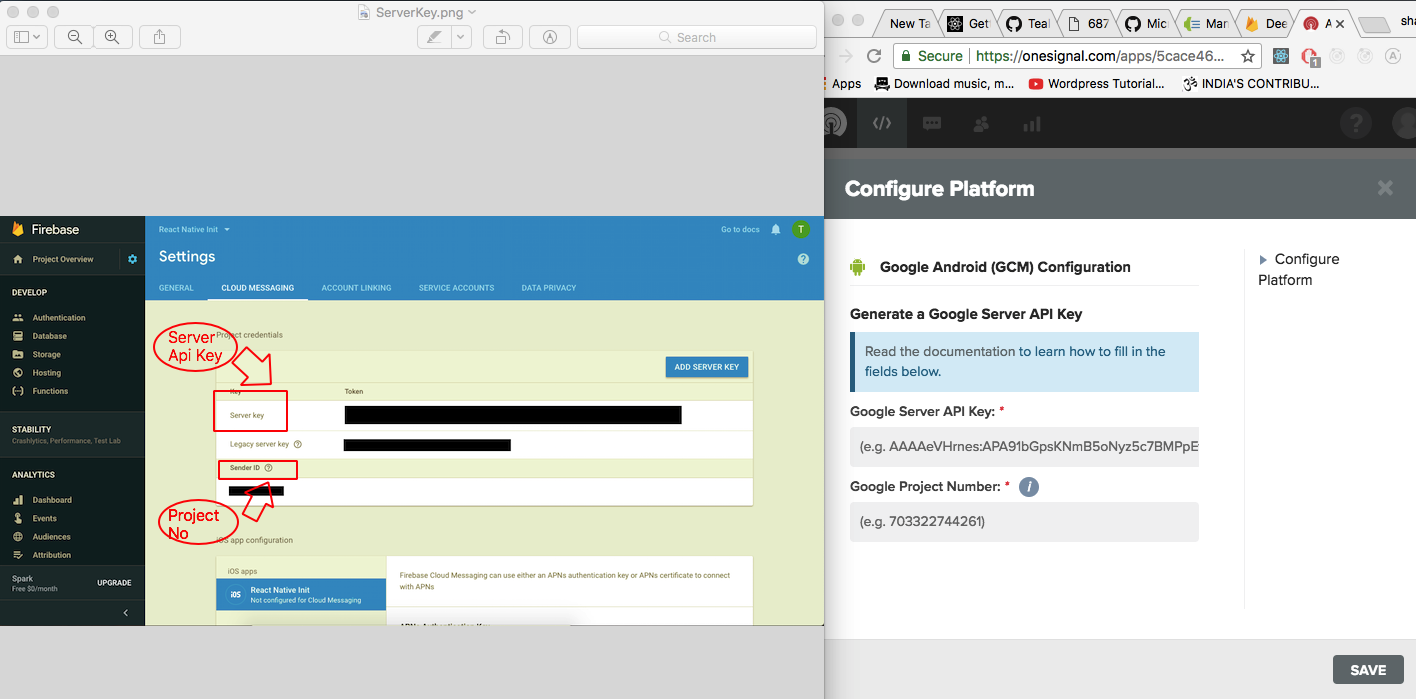This screenshot has height=699, width=1416.
Task: Select the highlight pen tool in Preview
Action: click(x=434, y=37)
